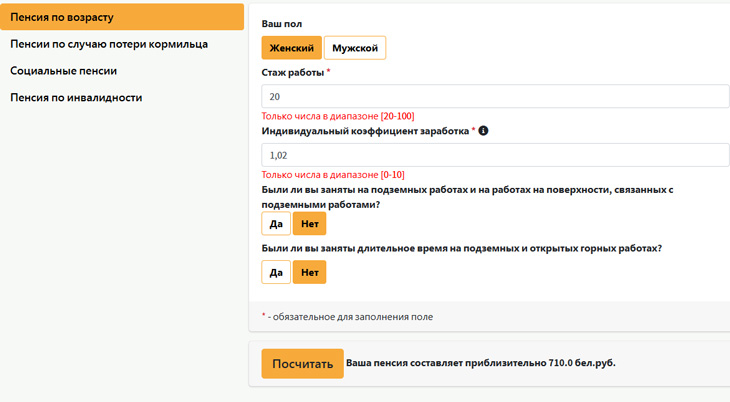Viewport: 730px width, 402px height.
Task: Focus the earnings coefficient input with 1,02
Action: (x=495, y=155)
